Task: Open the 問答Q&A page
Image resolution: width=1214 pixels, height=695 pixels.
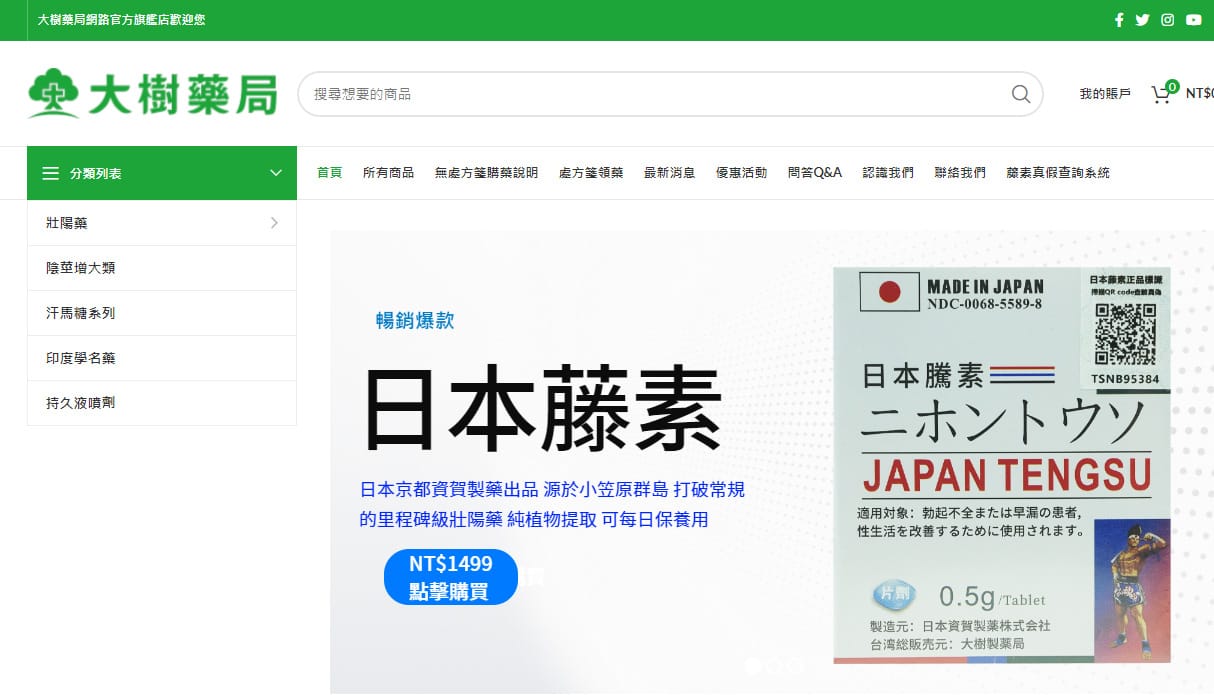Action: 814,173
